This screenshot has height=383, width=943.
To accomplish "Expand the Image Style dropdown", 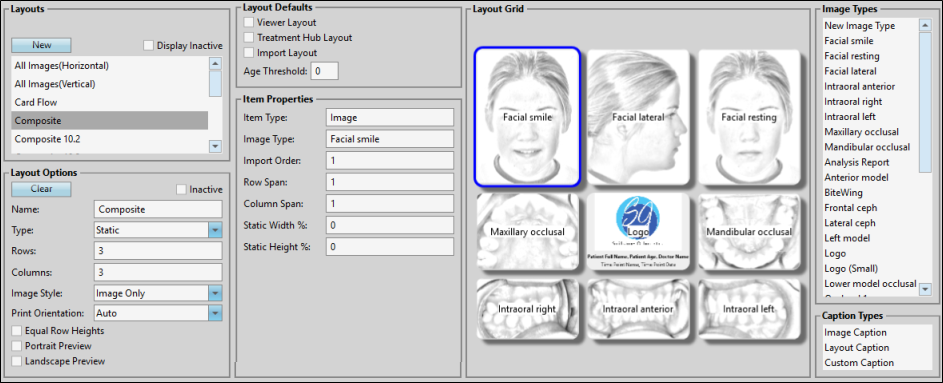I will pyautogui.click(x=158, y=293).
